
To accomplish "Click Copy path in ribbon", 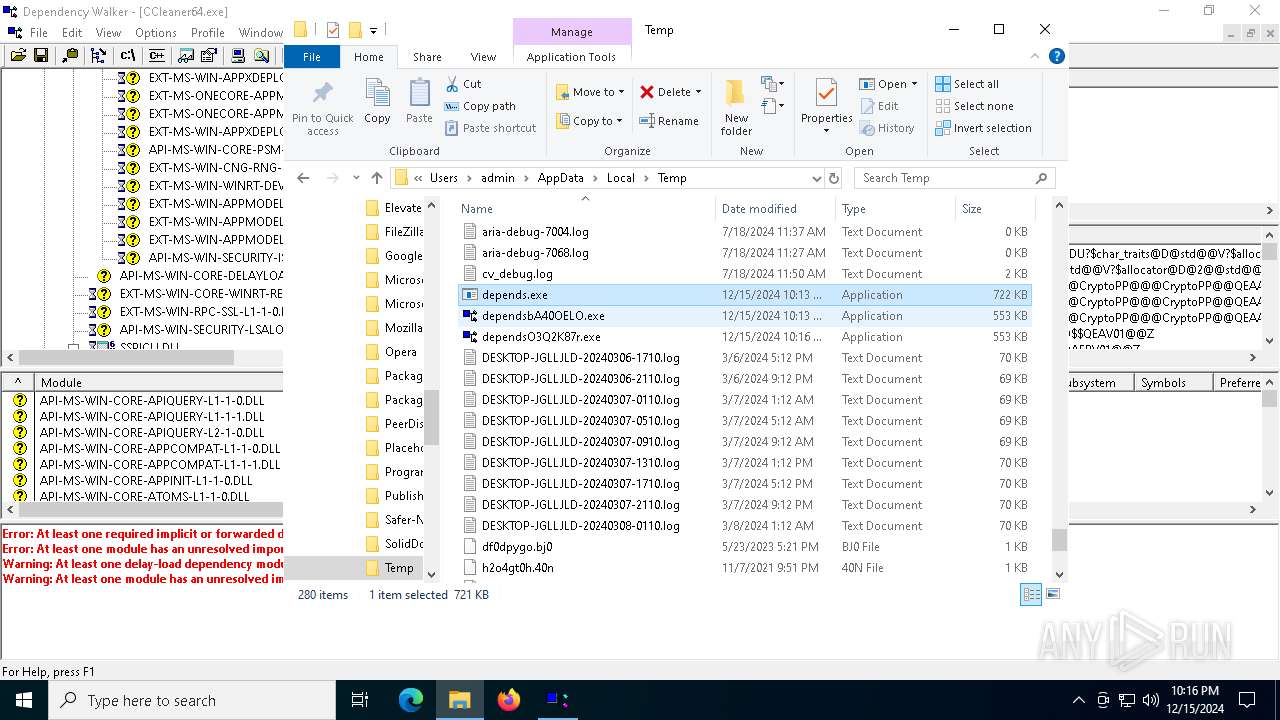I will (480, 106).
